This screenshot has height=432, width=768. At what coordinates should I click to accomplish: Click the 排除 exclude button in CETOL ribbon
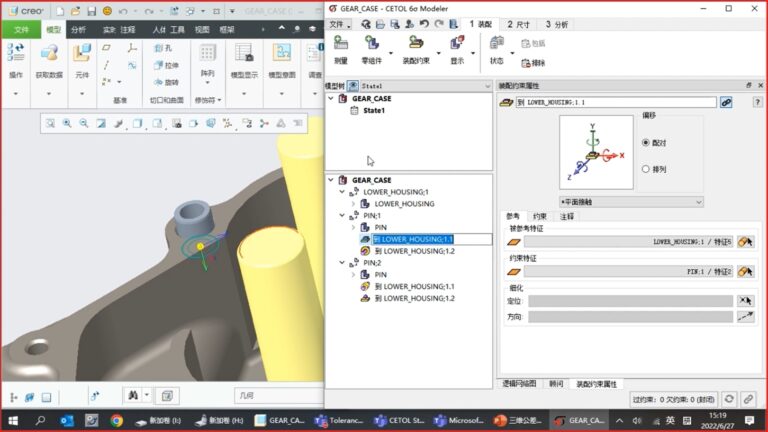tap(533, 63)
